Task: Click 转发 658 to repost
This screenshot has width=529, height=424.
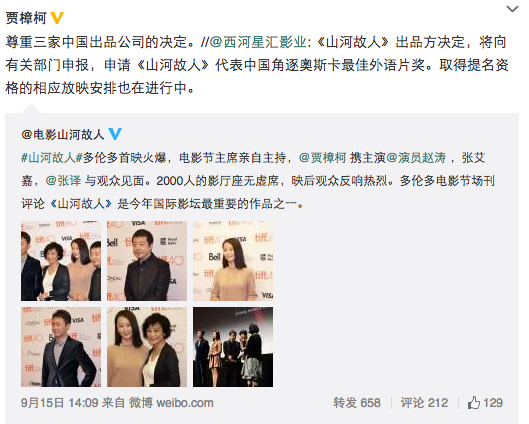Action: 357,403
